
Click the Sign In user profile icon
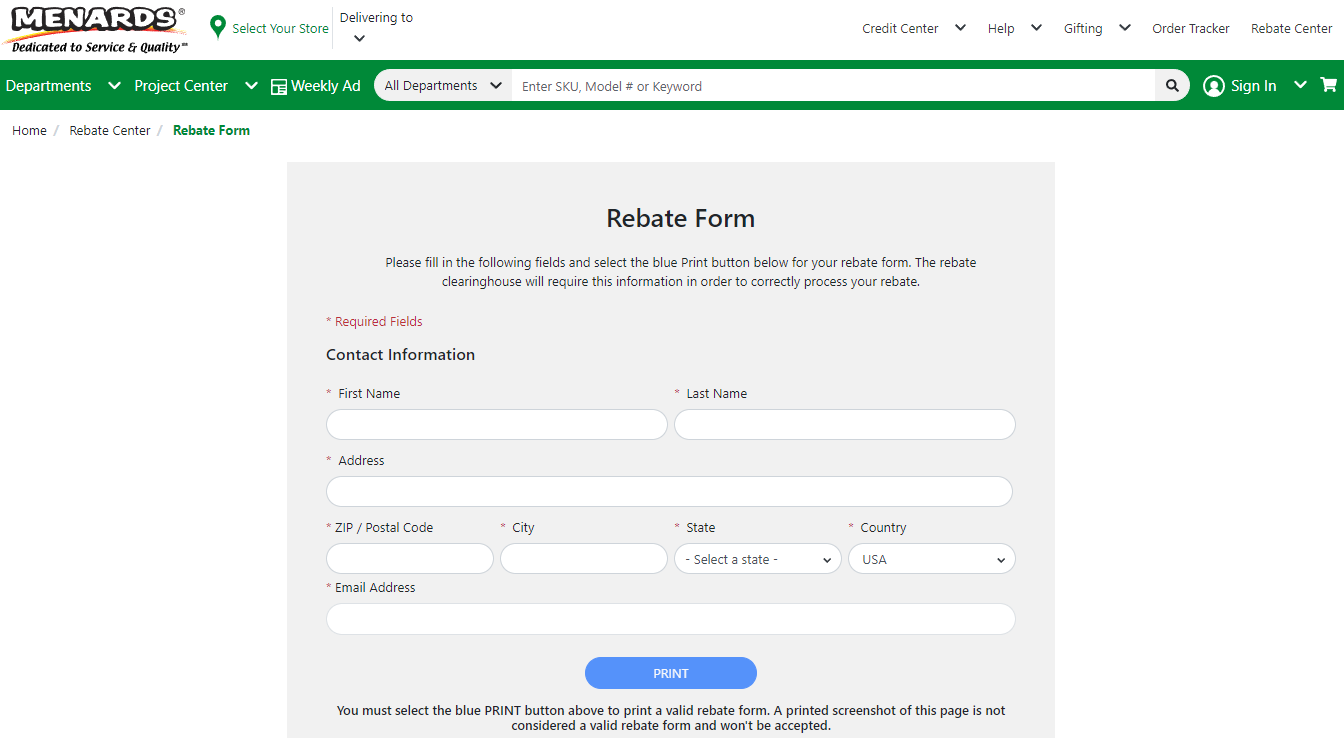1214,86
